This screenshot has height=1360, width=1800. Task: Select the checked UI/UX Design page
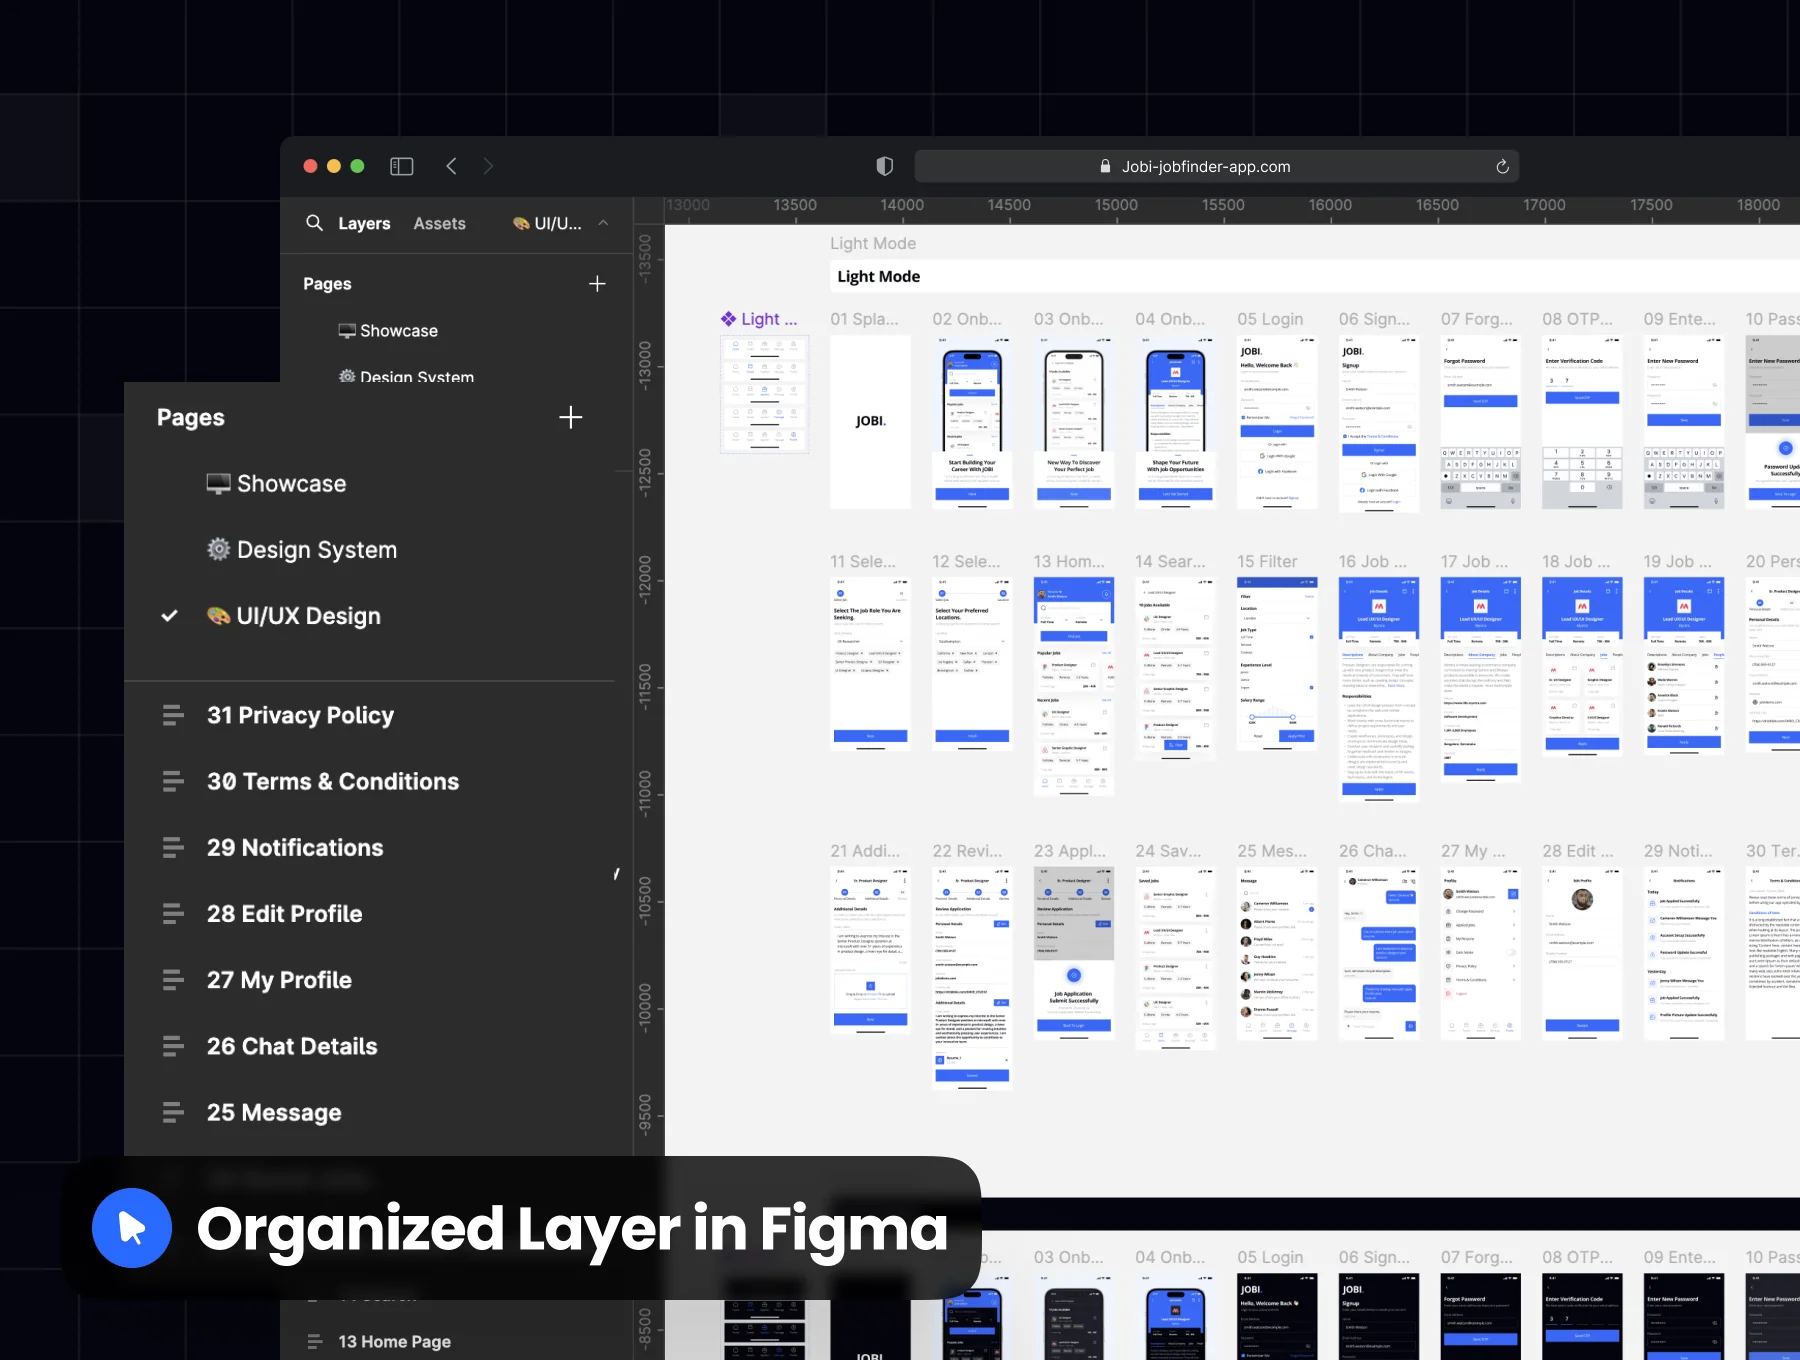(293, 616)
